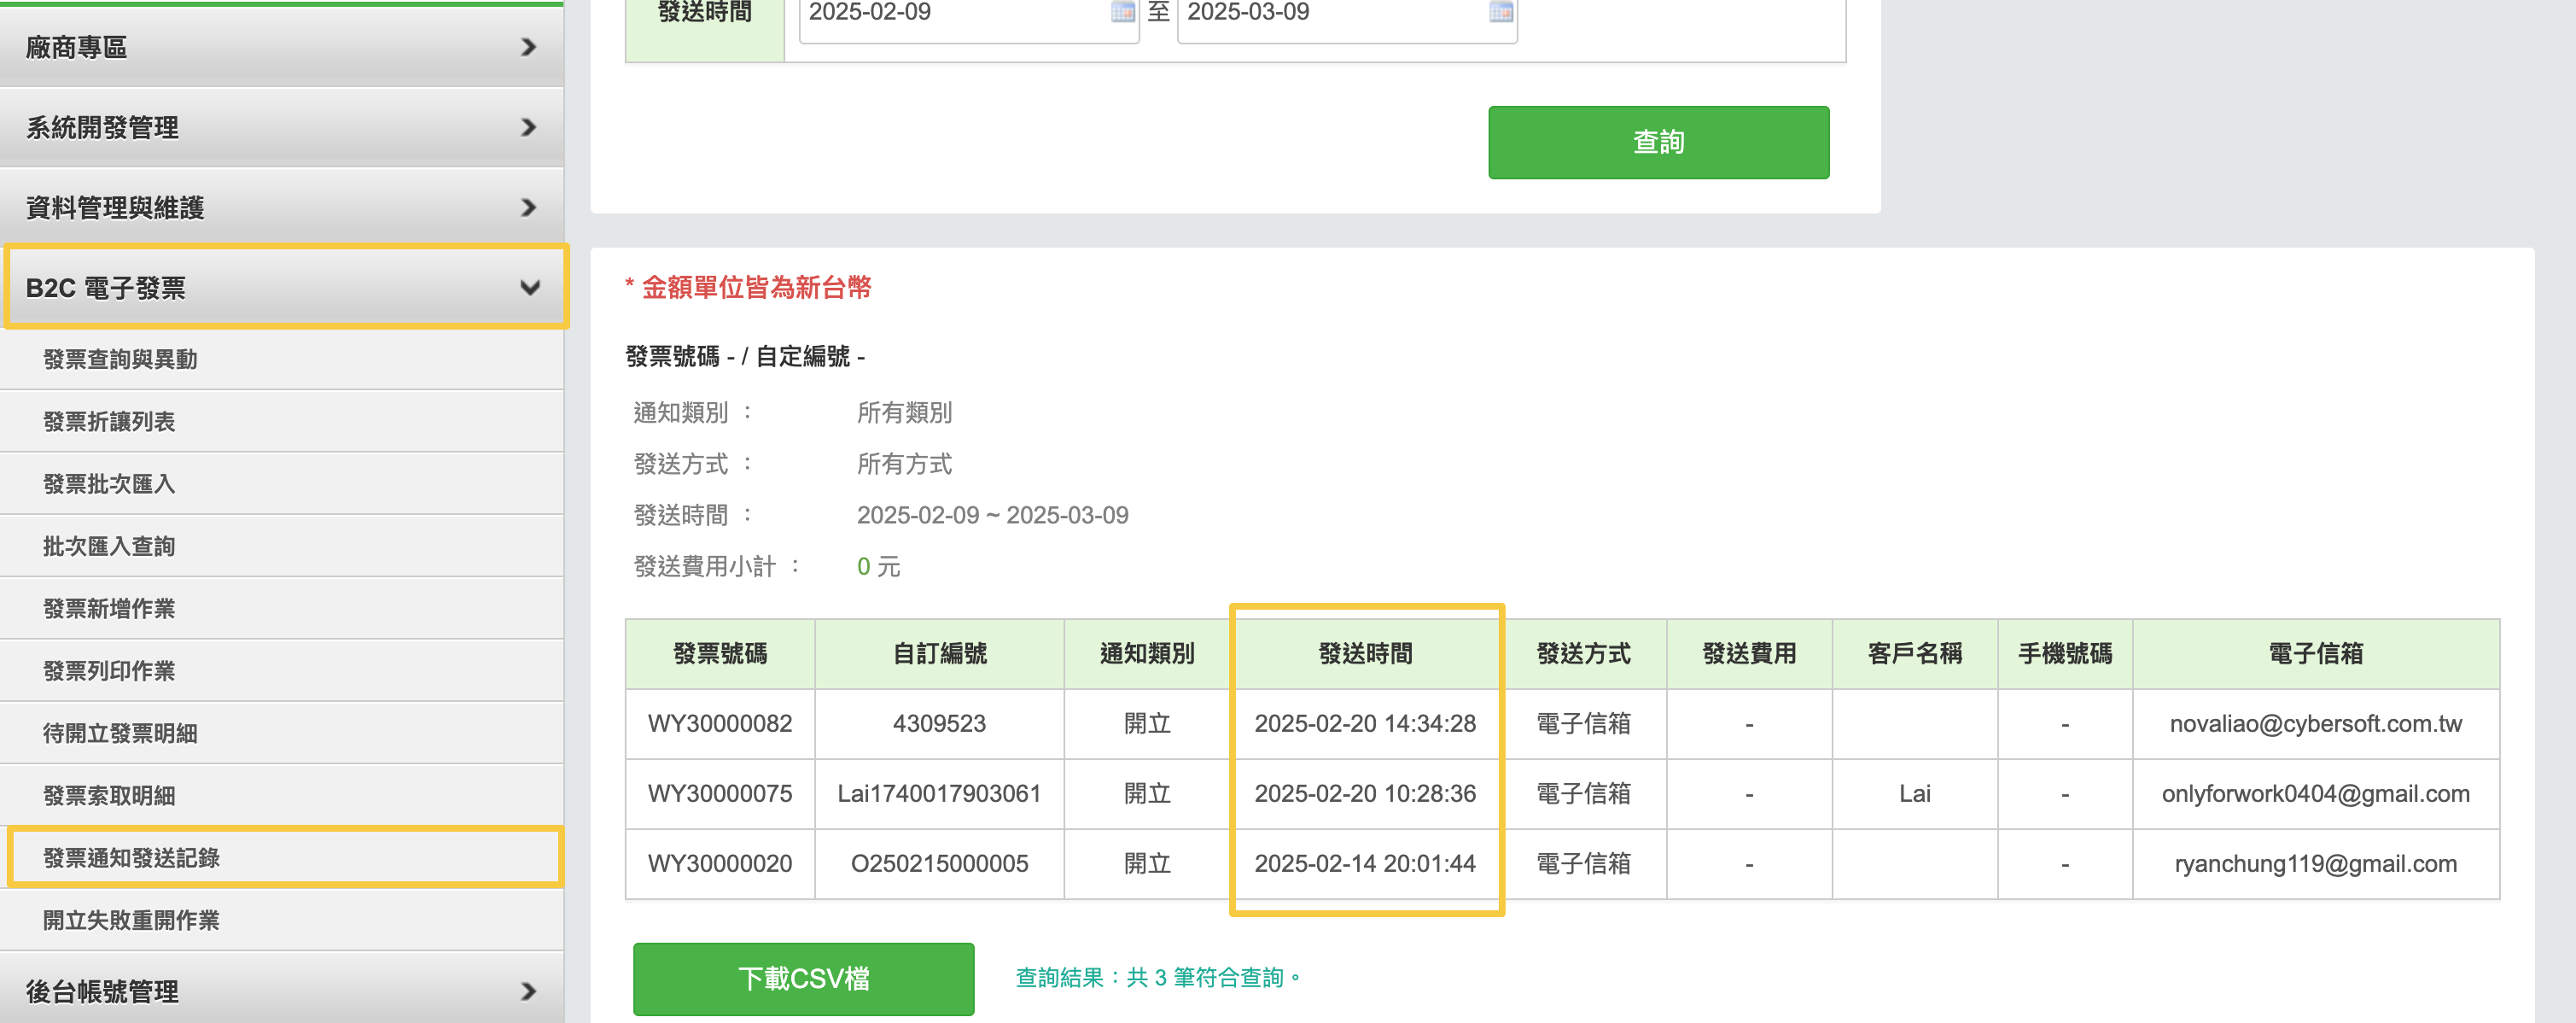Click email novaliao@cybersoft.com.tw cell
The height and width of the screenshot is (1023, 2576).
click(x=2315, y=723)
